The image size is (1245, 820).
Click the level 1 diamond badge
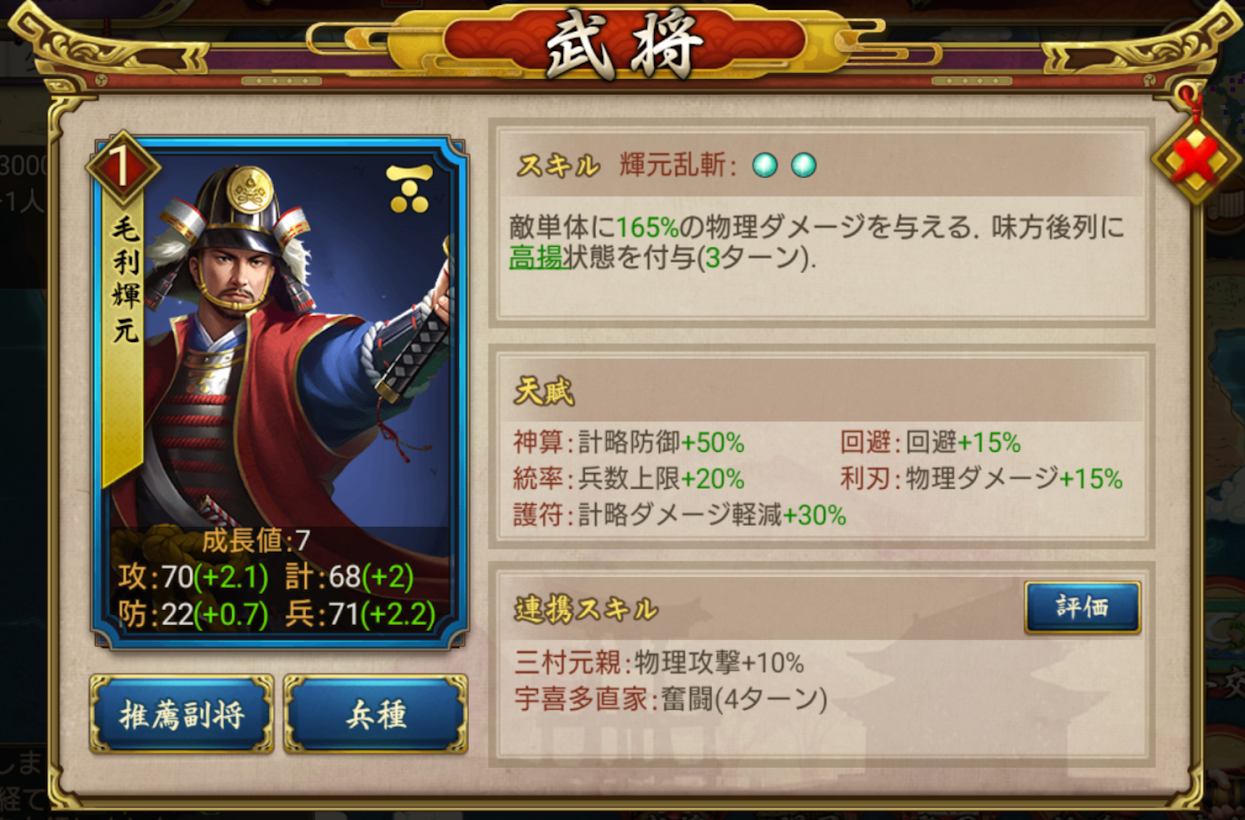tap(123, 168)
